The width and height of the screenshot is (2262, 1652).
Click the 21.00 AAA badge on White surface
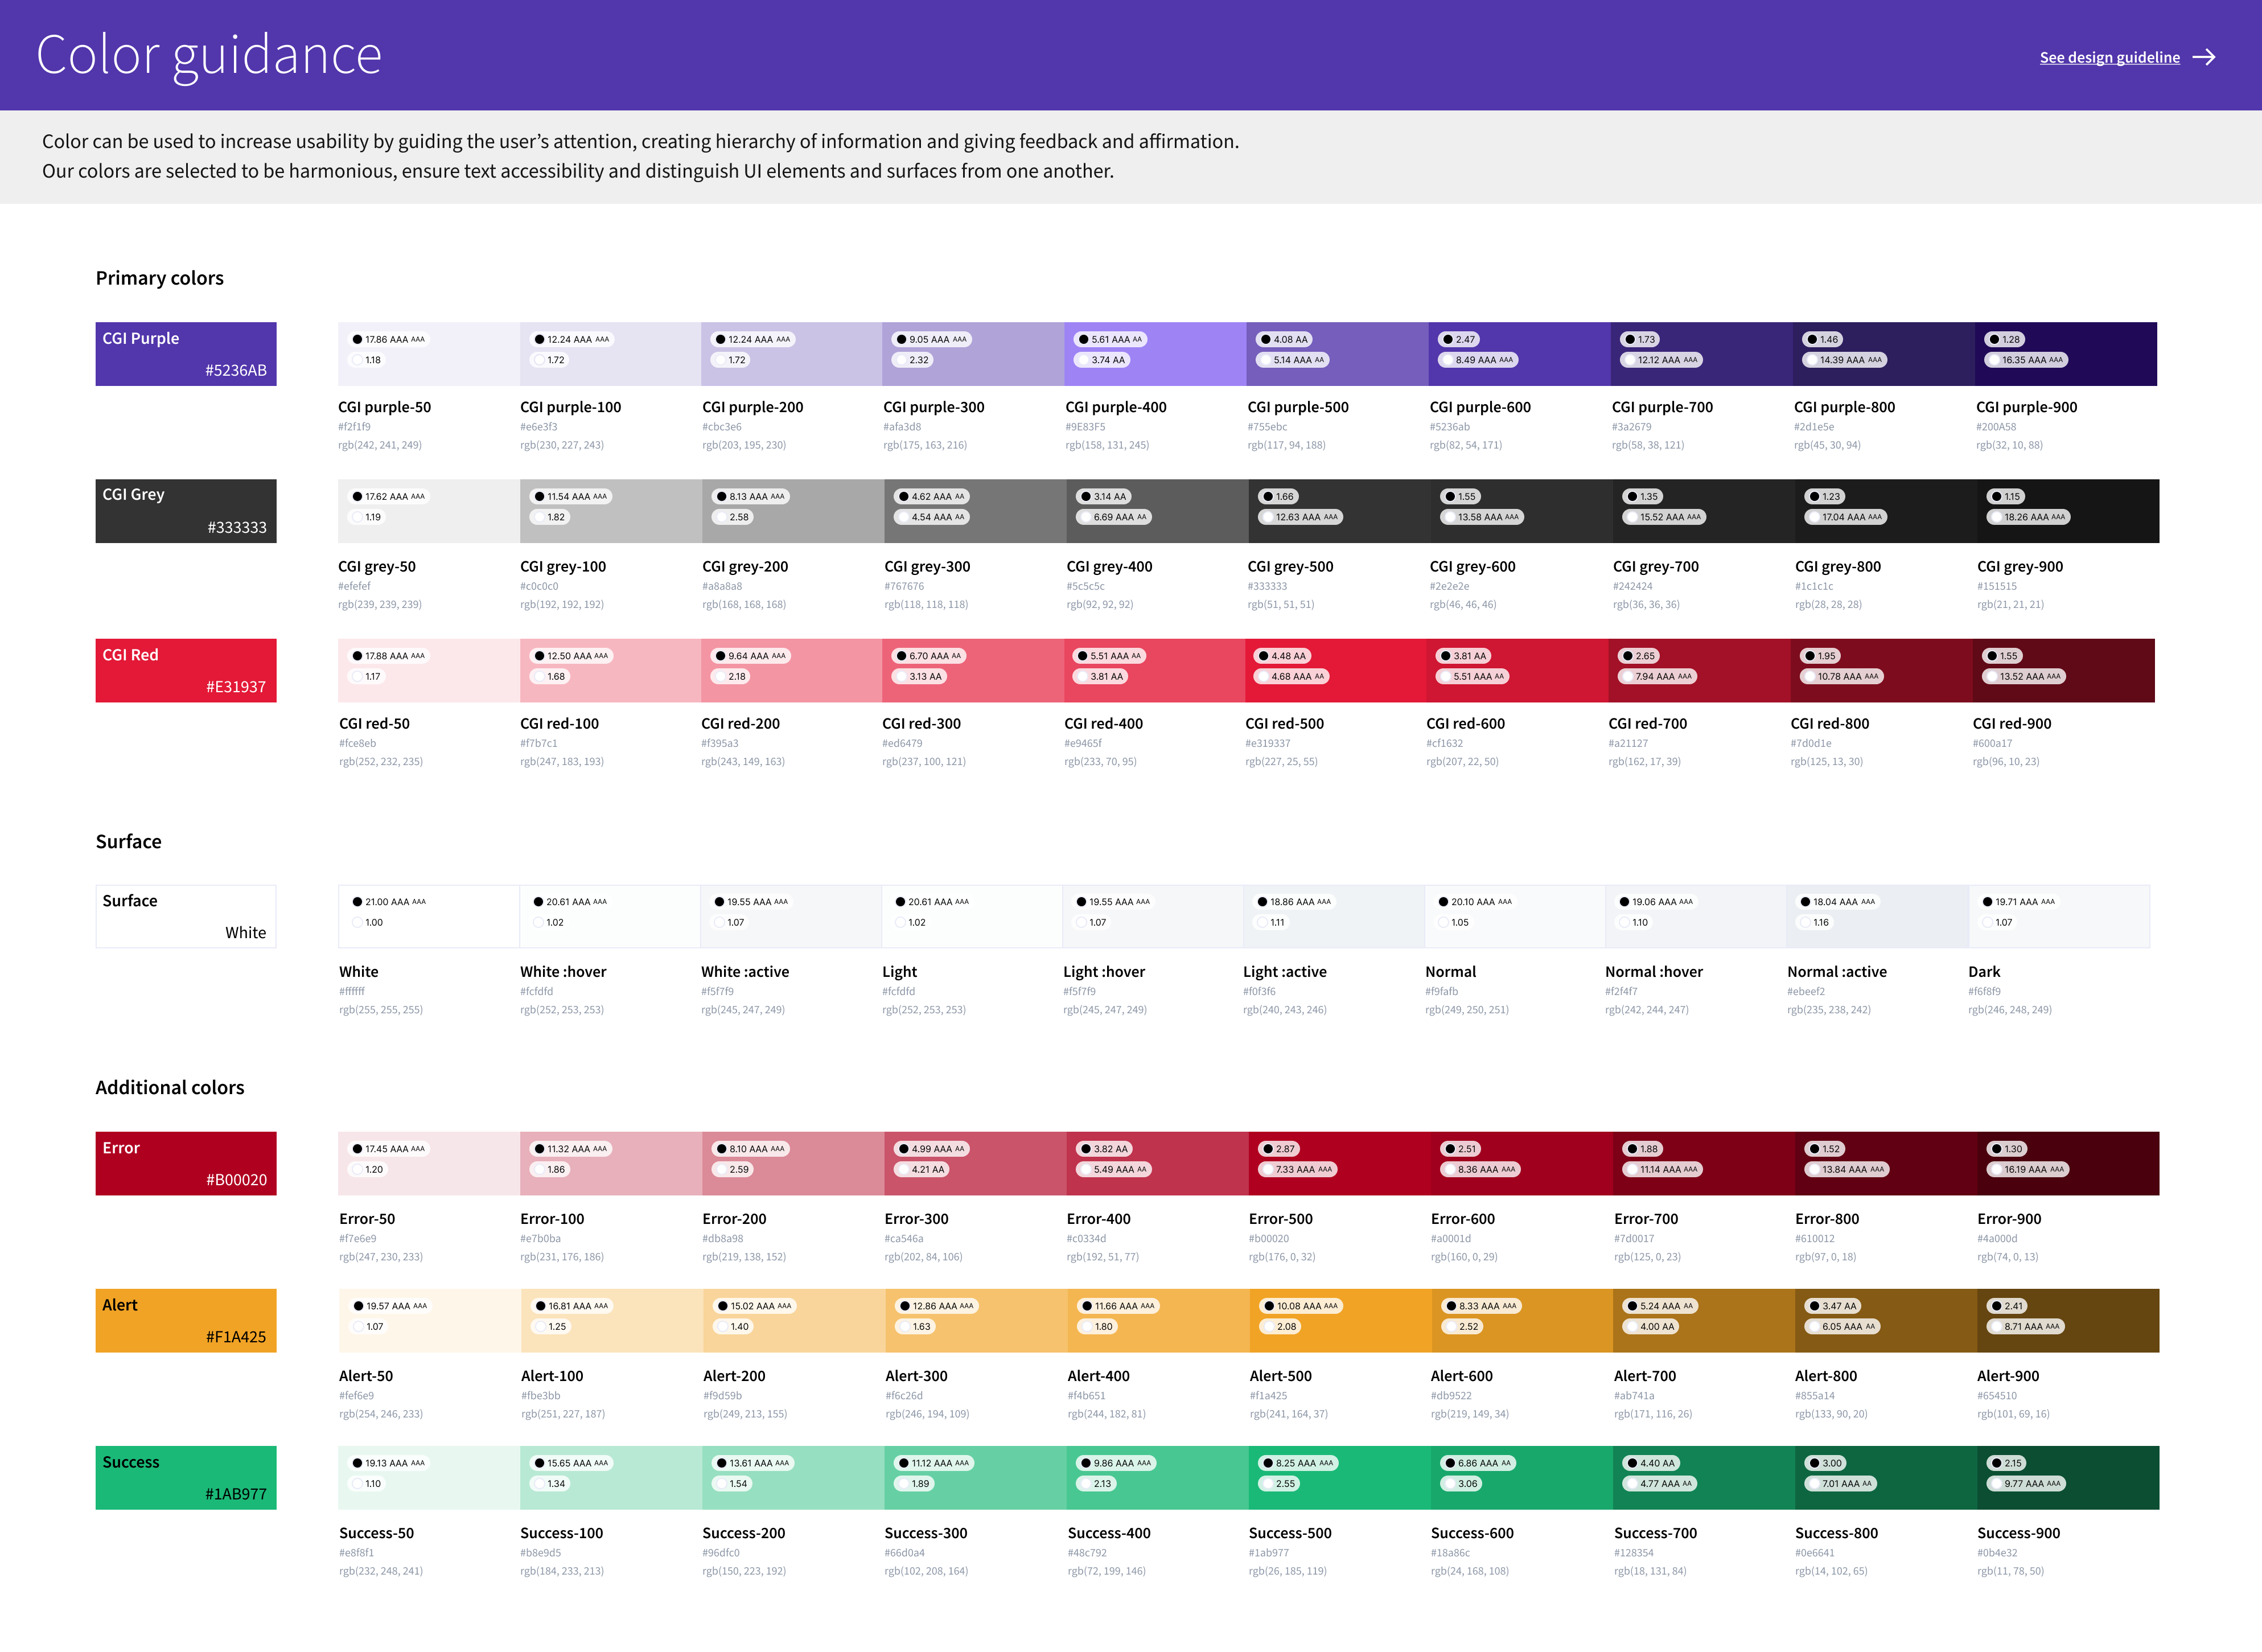pyautogui.click(x=388, y=902)
